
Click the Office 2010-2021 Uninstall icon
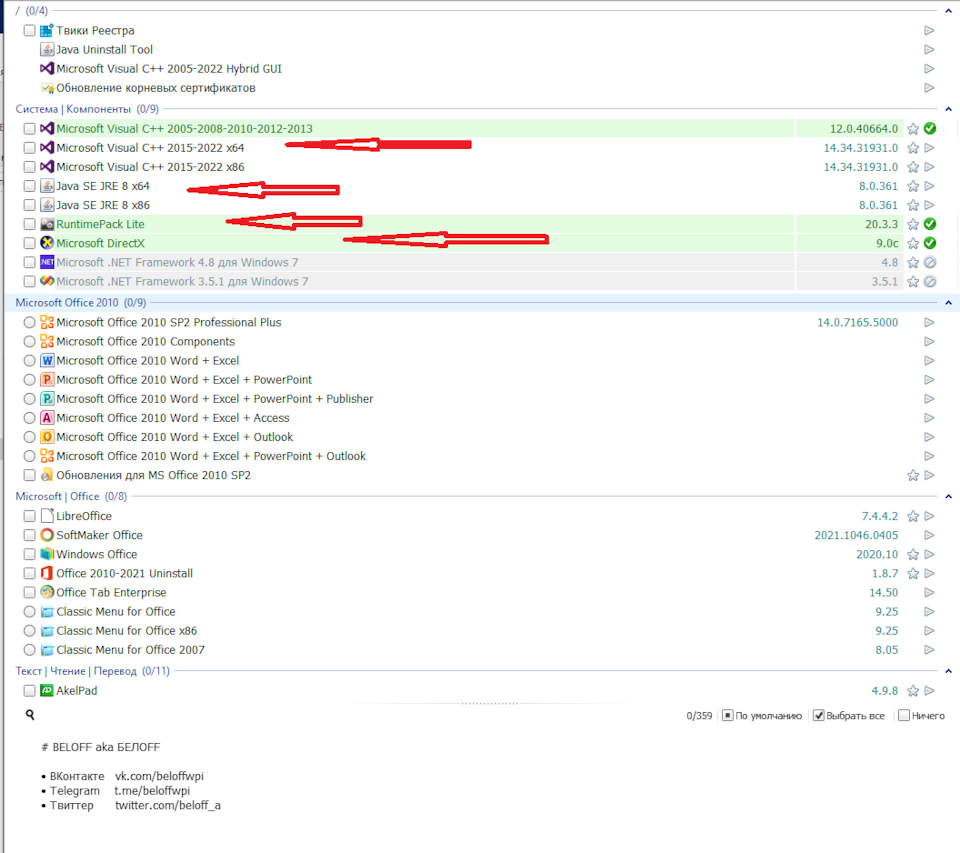pos(47,573)
